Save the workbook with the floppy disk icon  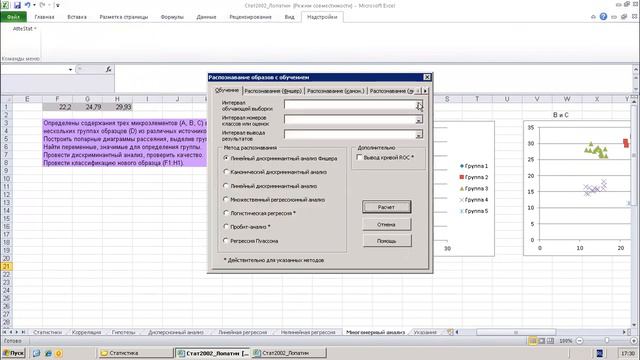[x=17, y=5]
